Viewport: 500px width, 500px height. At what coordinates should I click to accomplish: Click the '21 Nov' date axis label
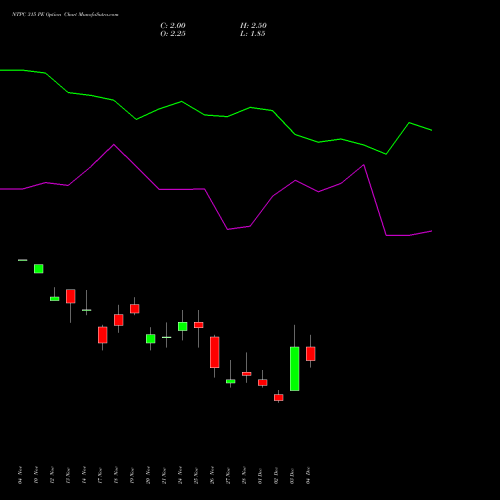[x=164, y=475]
